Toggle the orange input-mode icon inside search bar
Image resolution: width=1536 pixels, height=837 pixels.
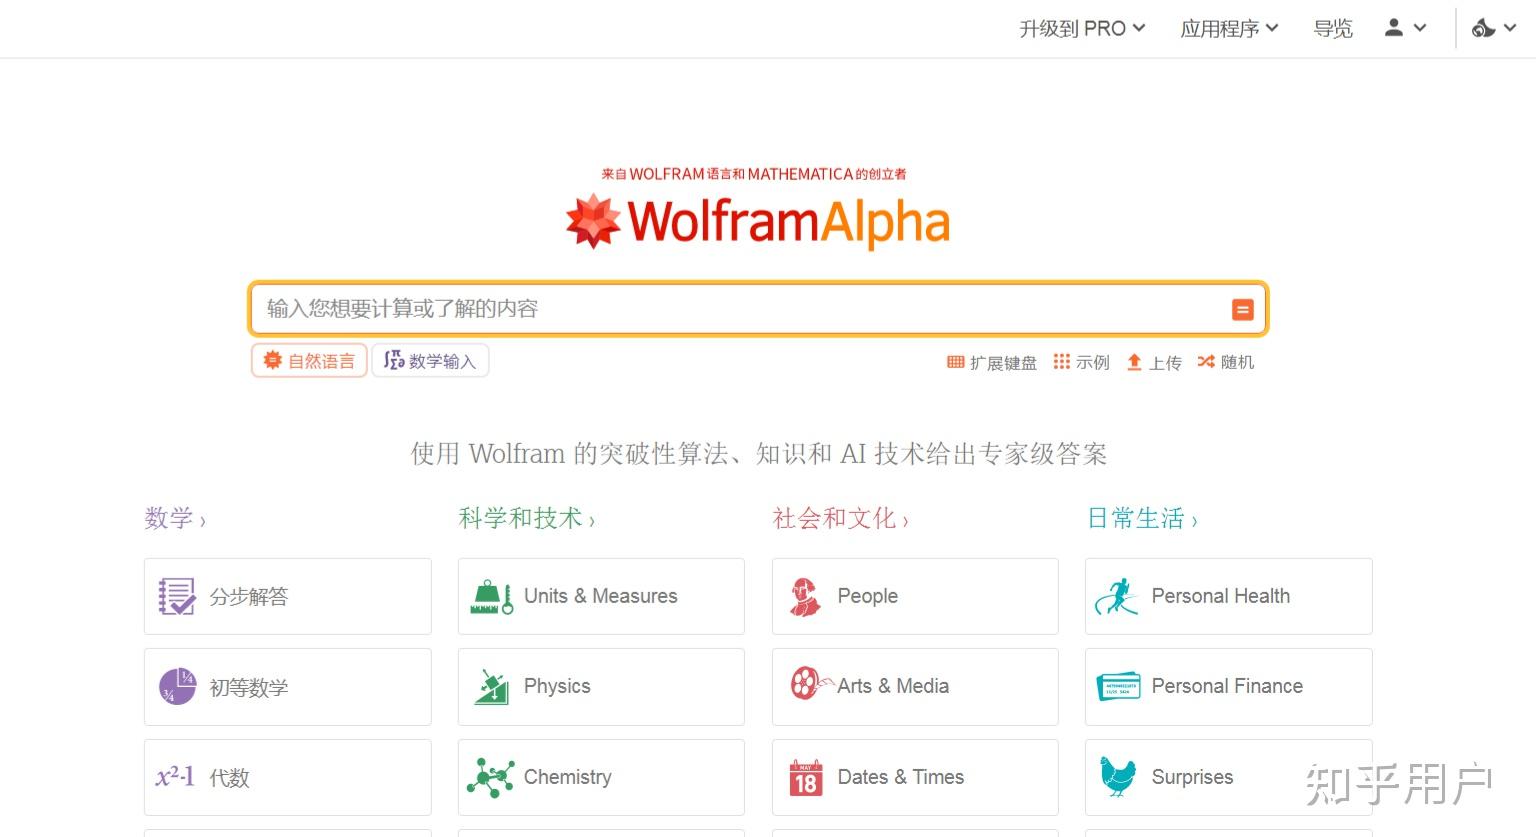click(1242, 309)
